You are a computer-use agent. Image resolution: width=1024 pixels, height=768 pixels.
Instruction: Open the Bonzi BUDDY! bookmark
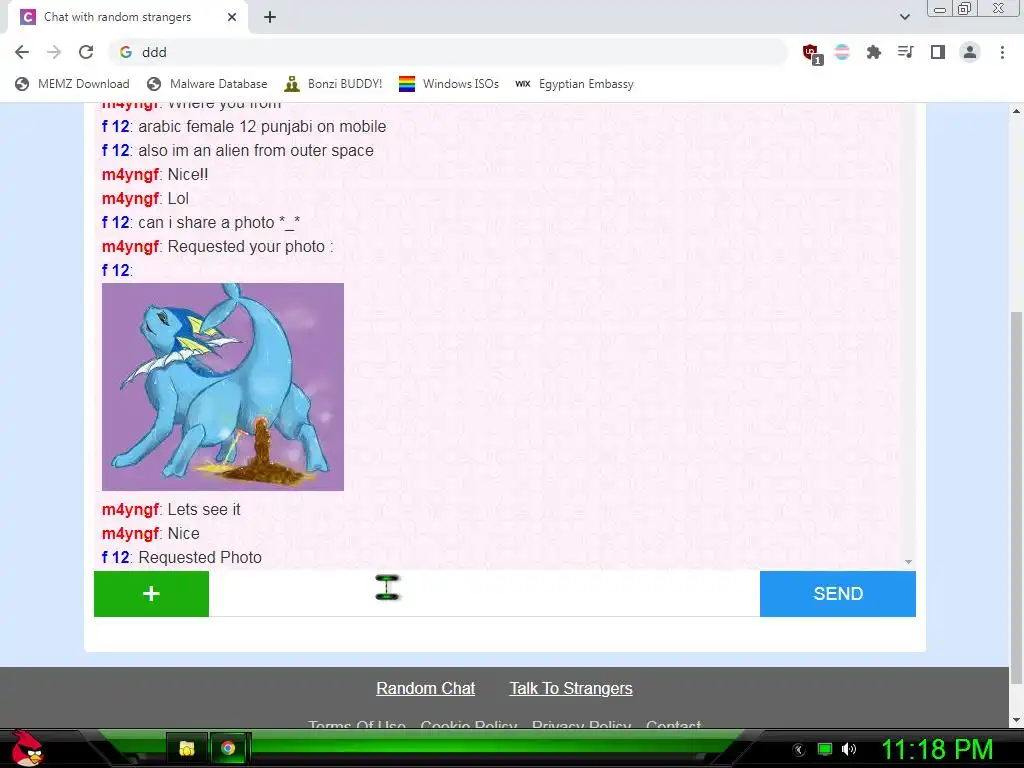[x=333, y=84]
